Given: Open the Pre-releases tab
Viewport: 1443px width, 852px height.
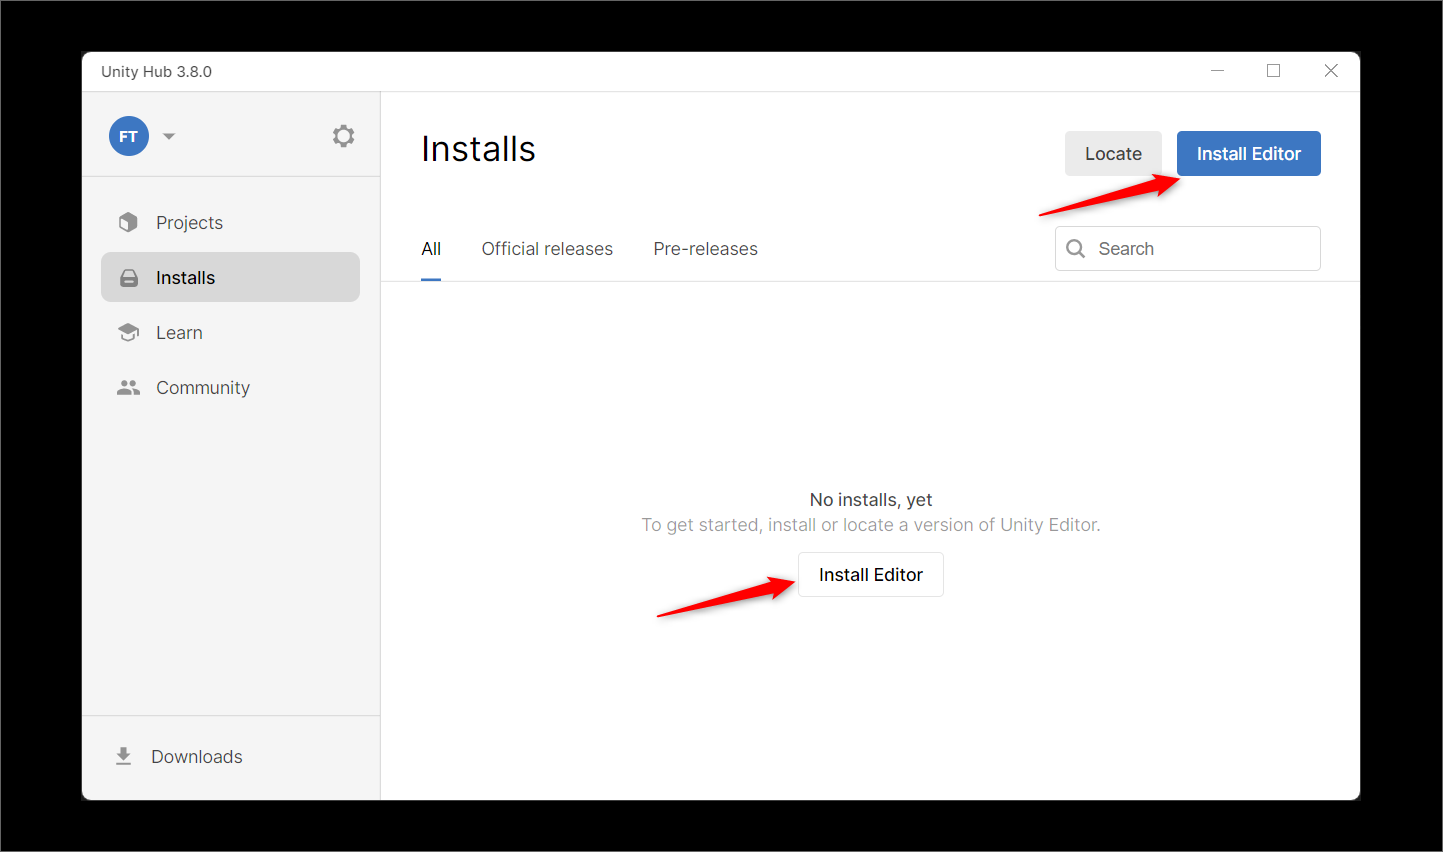Looking at the screenshot, I should click(x=705, y=249).
